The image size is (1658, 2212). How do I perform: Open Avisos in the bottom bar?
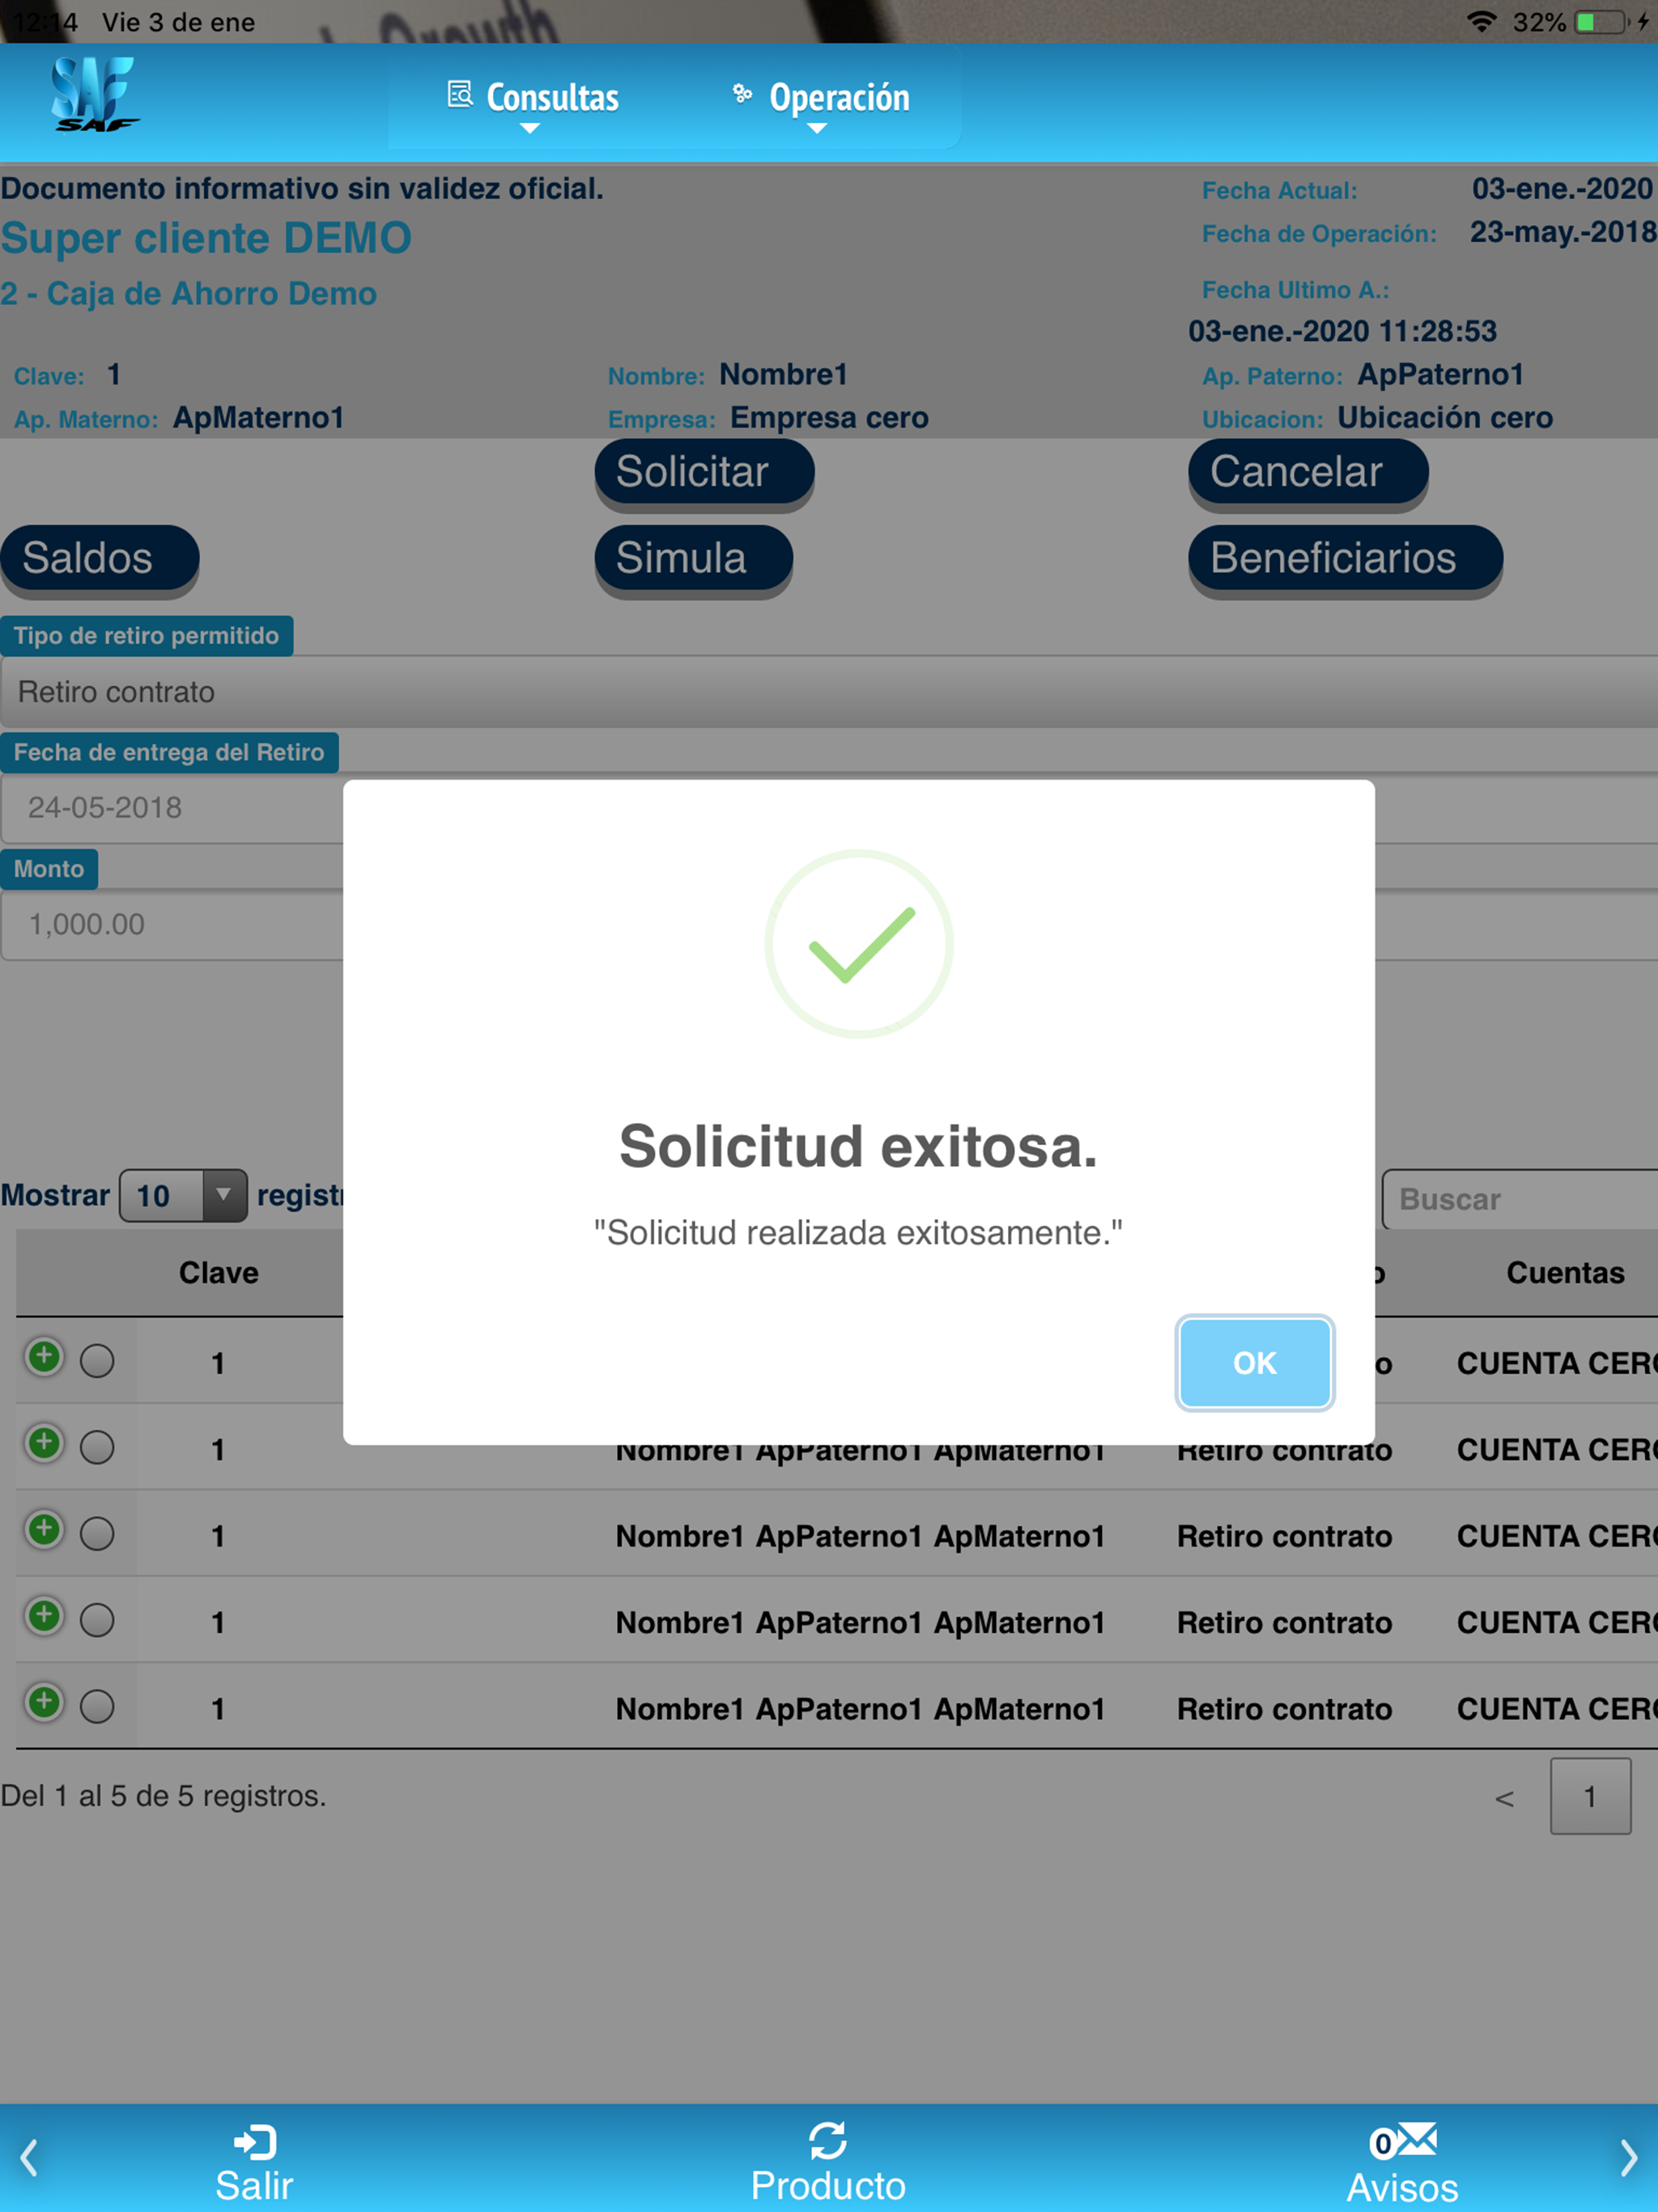tap(1402, 2164)
